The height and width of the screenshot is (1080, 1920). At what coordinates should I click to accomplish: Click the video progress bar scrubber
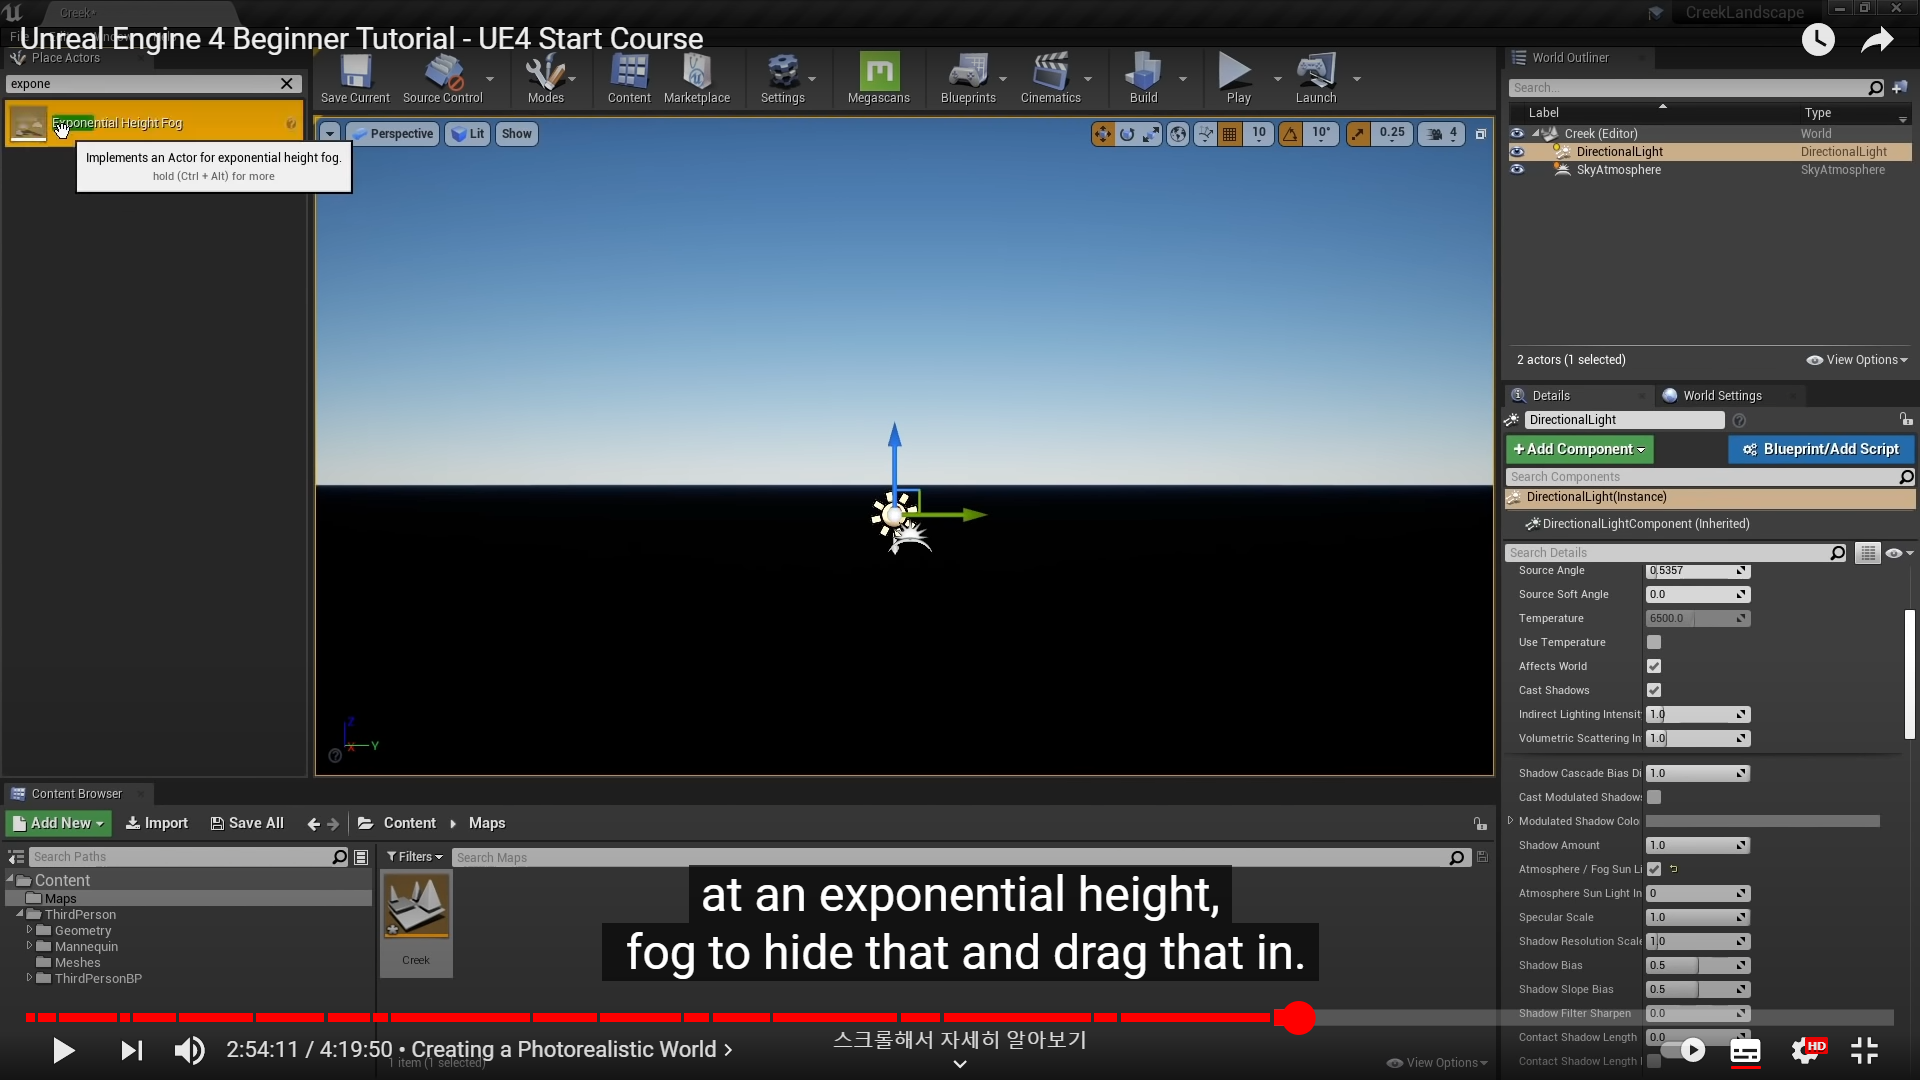[x=1298, y=1018]
